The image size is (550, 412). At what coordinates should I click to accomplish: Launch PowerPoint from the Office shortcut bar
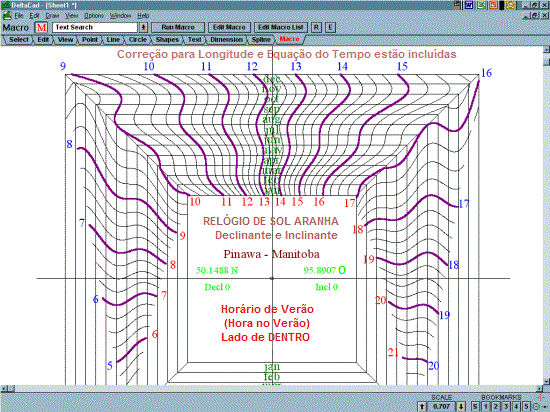coord(494,5)
